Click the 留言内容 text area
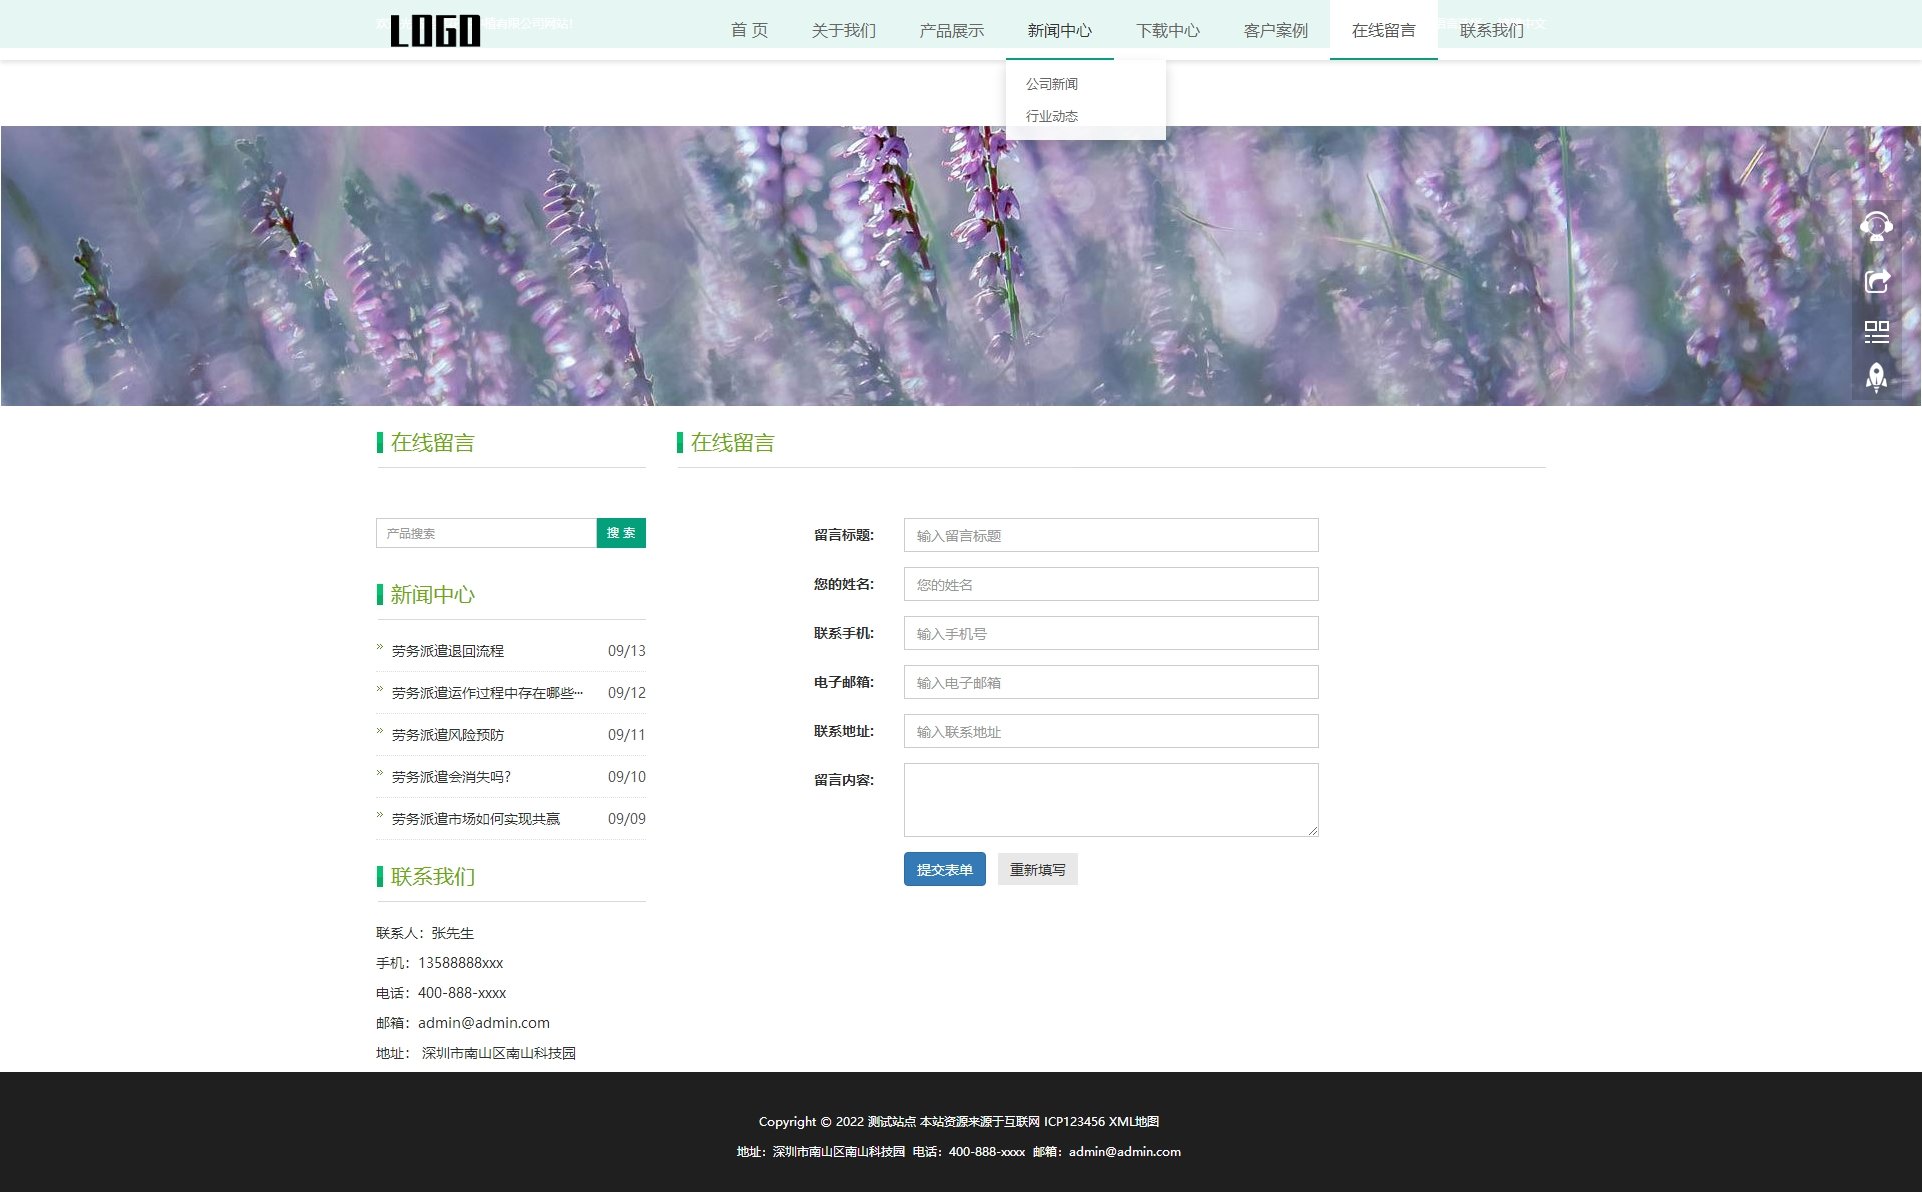This screenshot has height=1192, width=1922. [x=1110, y=799]
